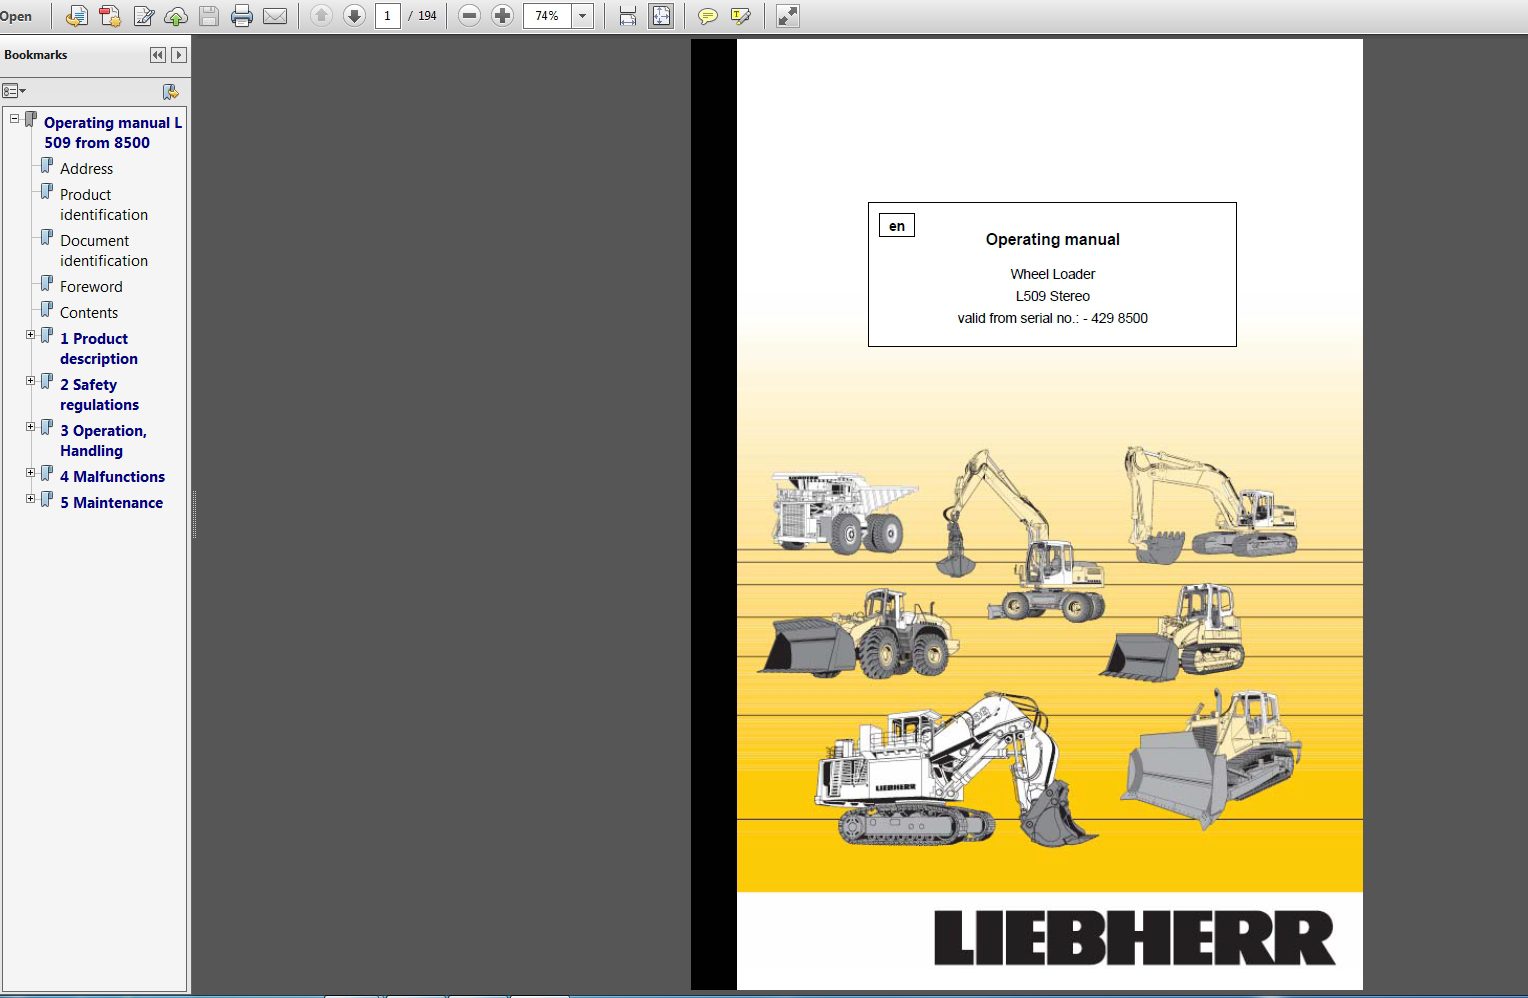The image size is (1528, 998).
Task: Open the 2 Safety regulations bookmark
Action: [x=99, y=394]
